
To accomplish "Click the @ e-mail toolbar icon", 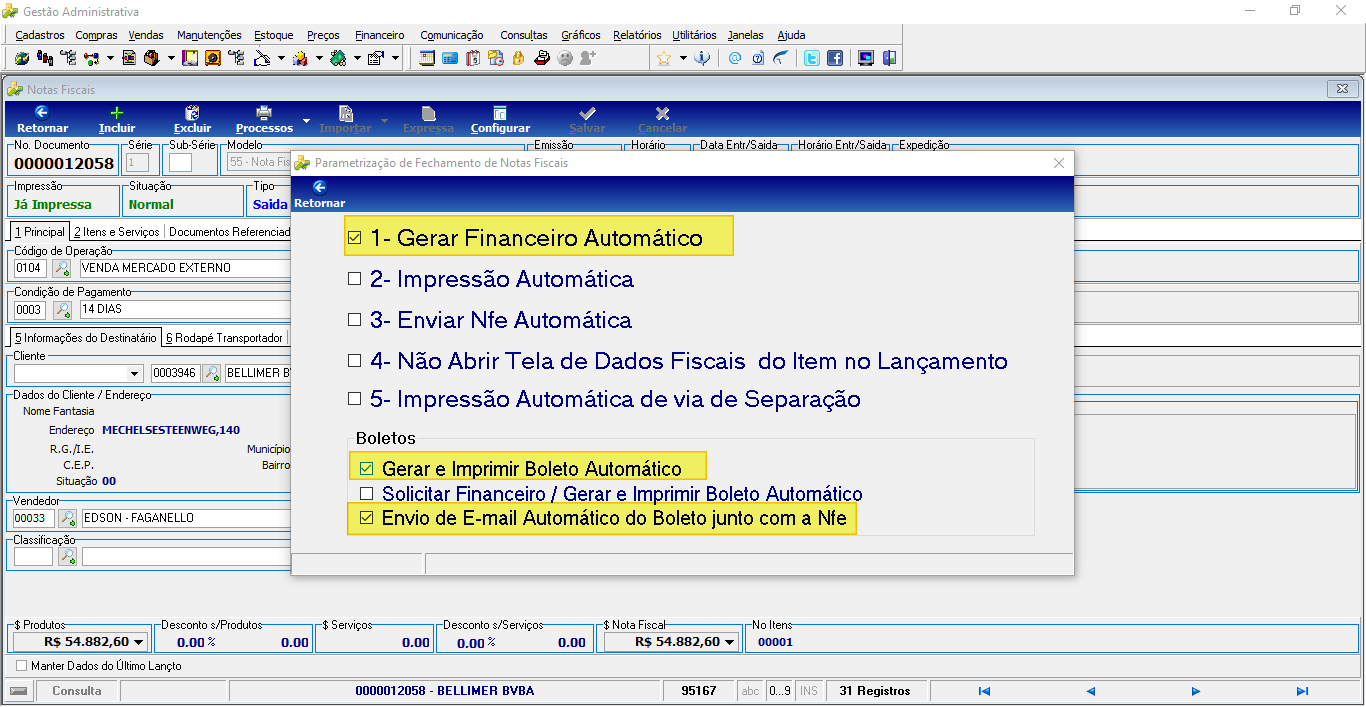I will click(x=735, y=58).
